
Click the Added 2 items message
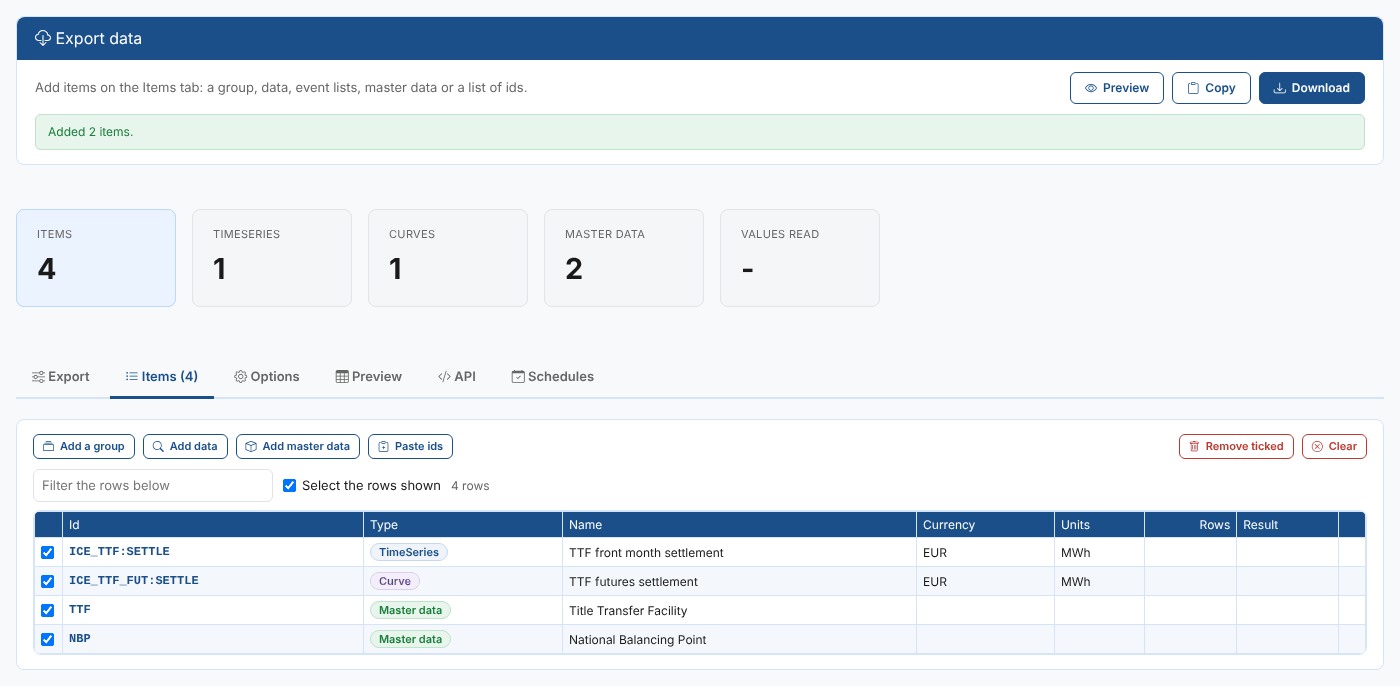[700, 132]
